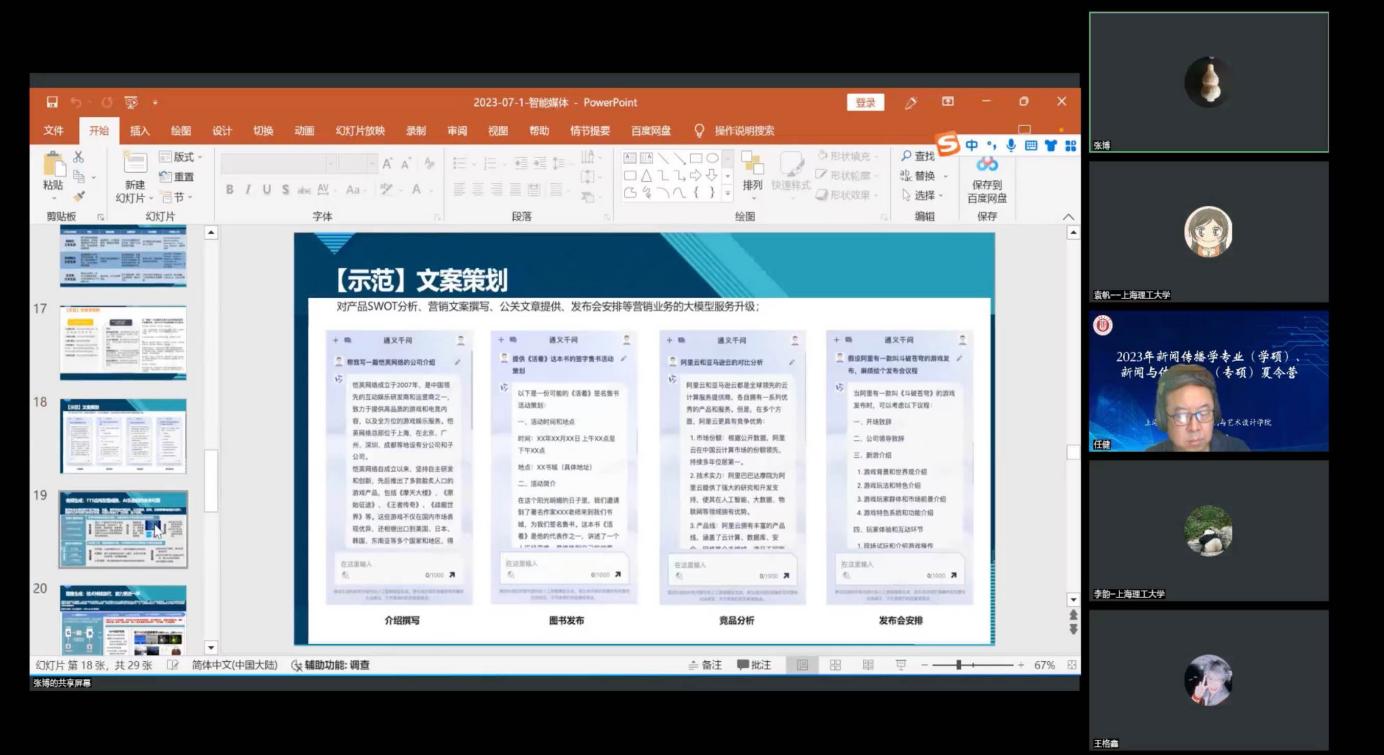This screenshot has height=755, width=1384.
Task: Click the 重置 reset slide button
Action: point(177,177)
